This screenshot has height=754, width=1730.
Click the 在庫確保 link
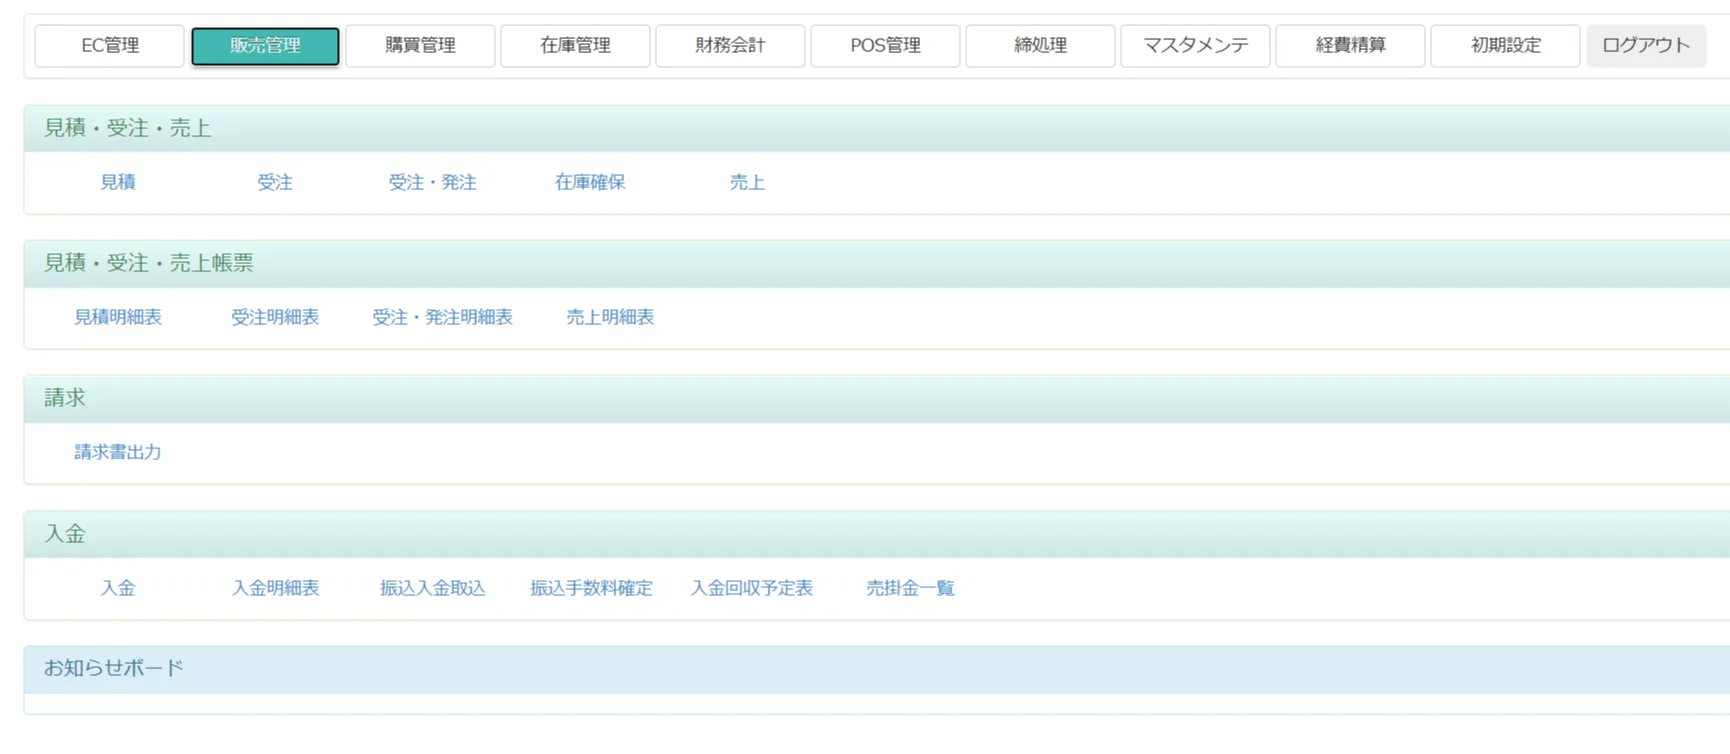590,182
